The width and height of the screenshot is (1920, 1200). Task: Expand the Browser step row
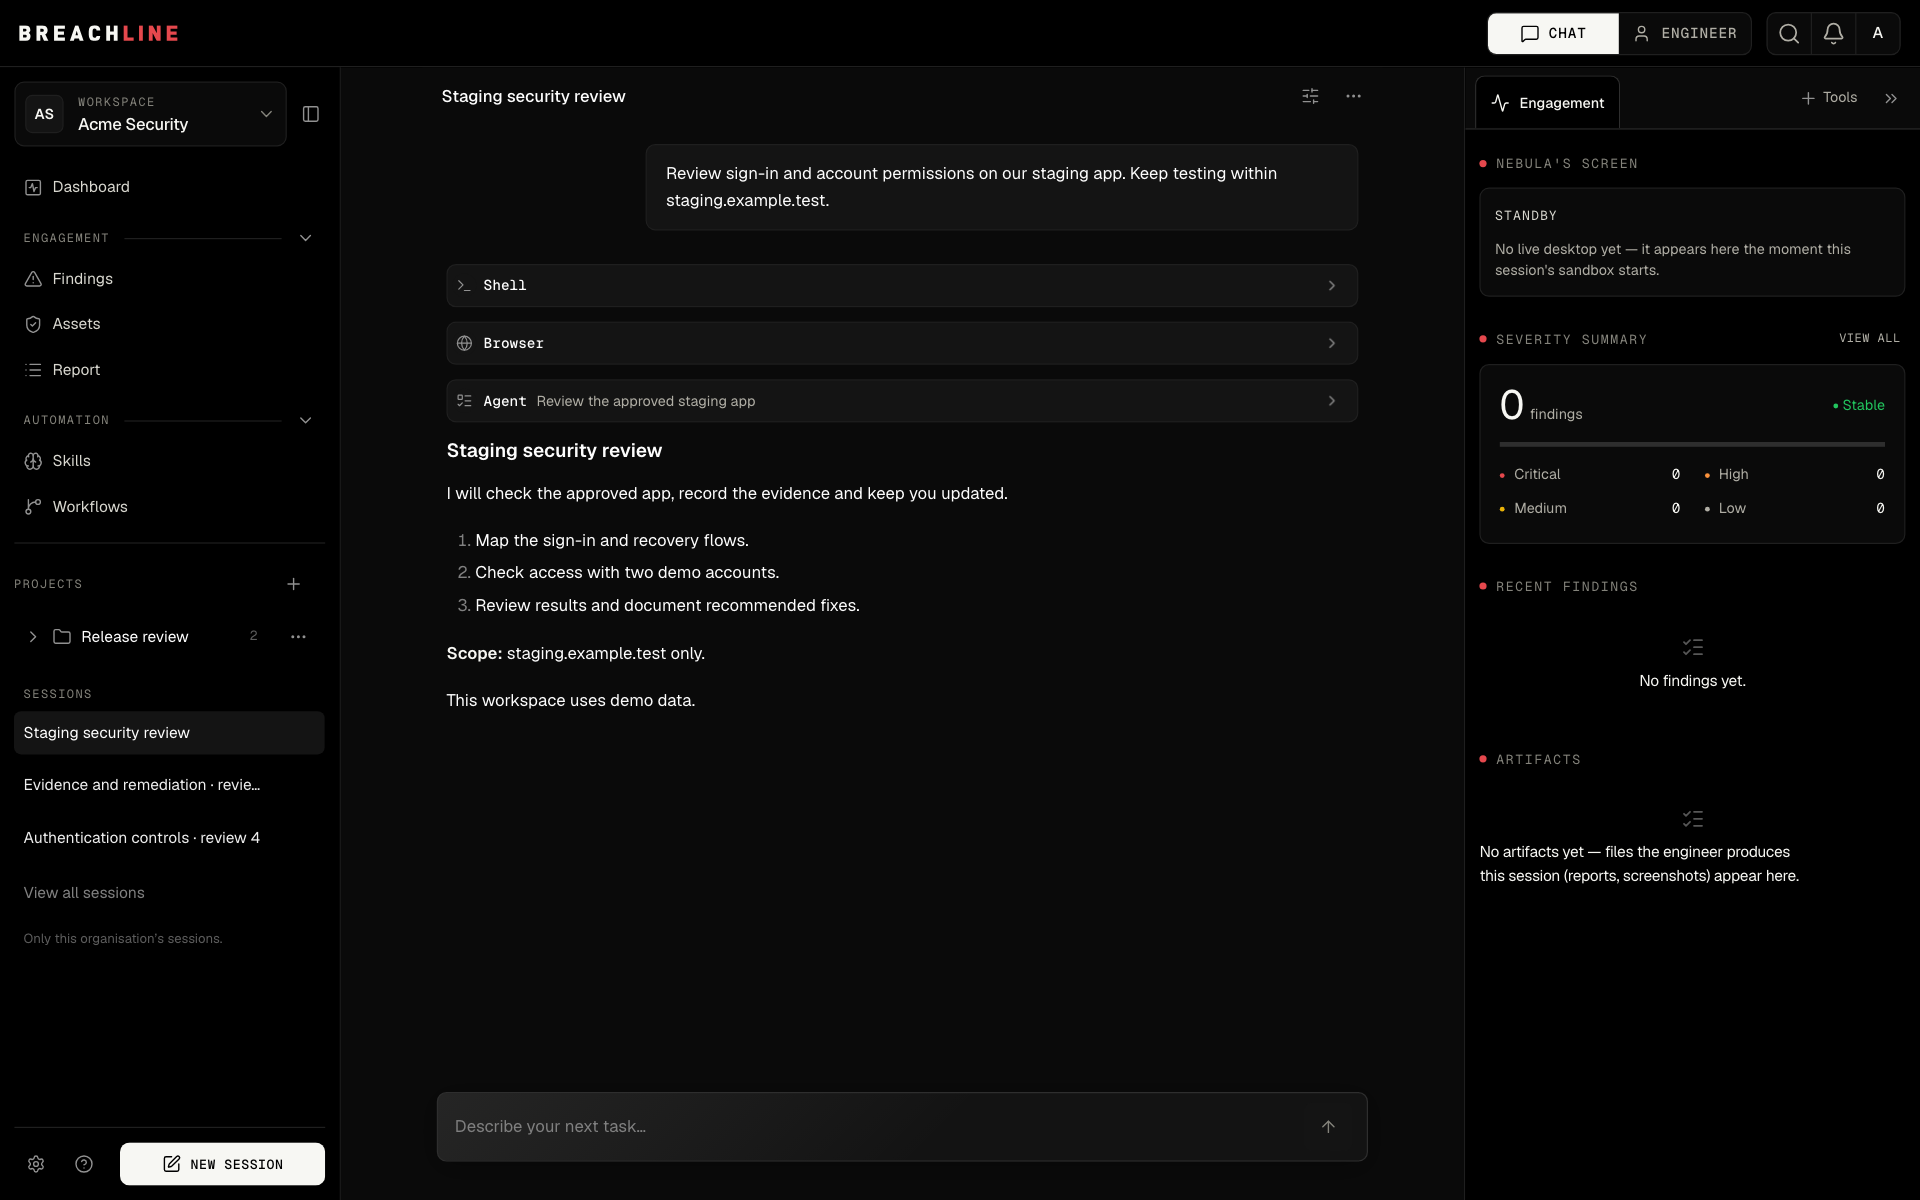[902, 343]
